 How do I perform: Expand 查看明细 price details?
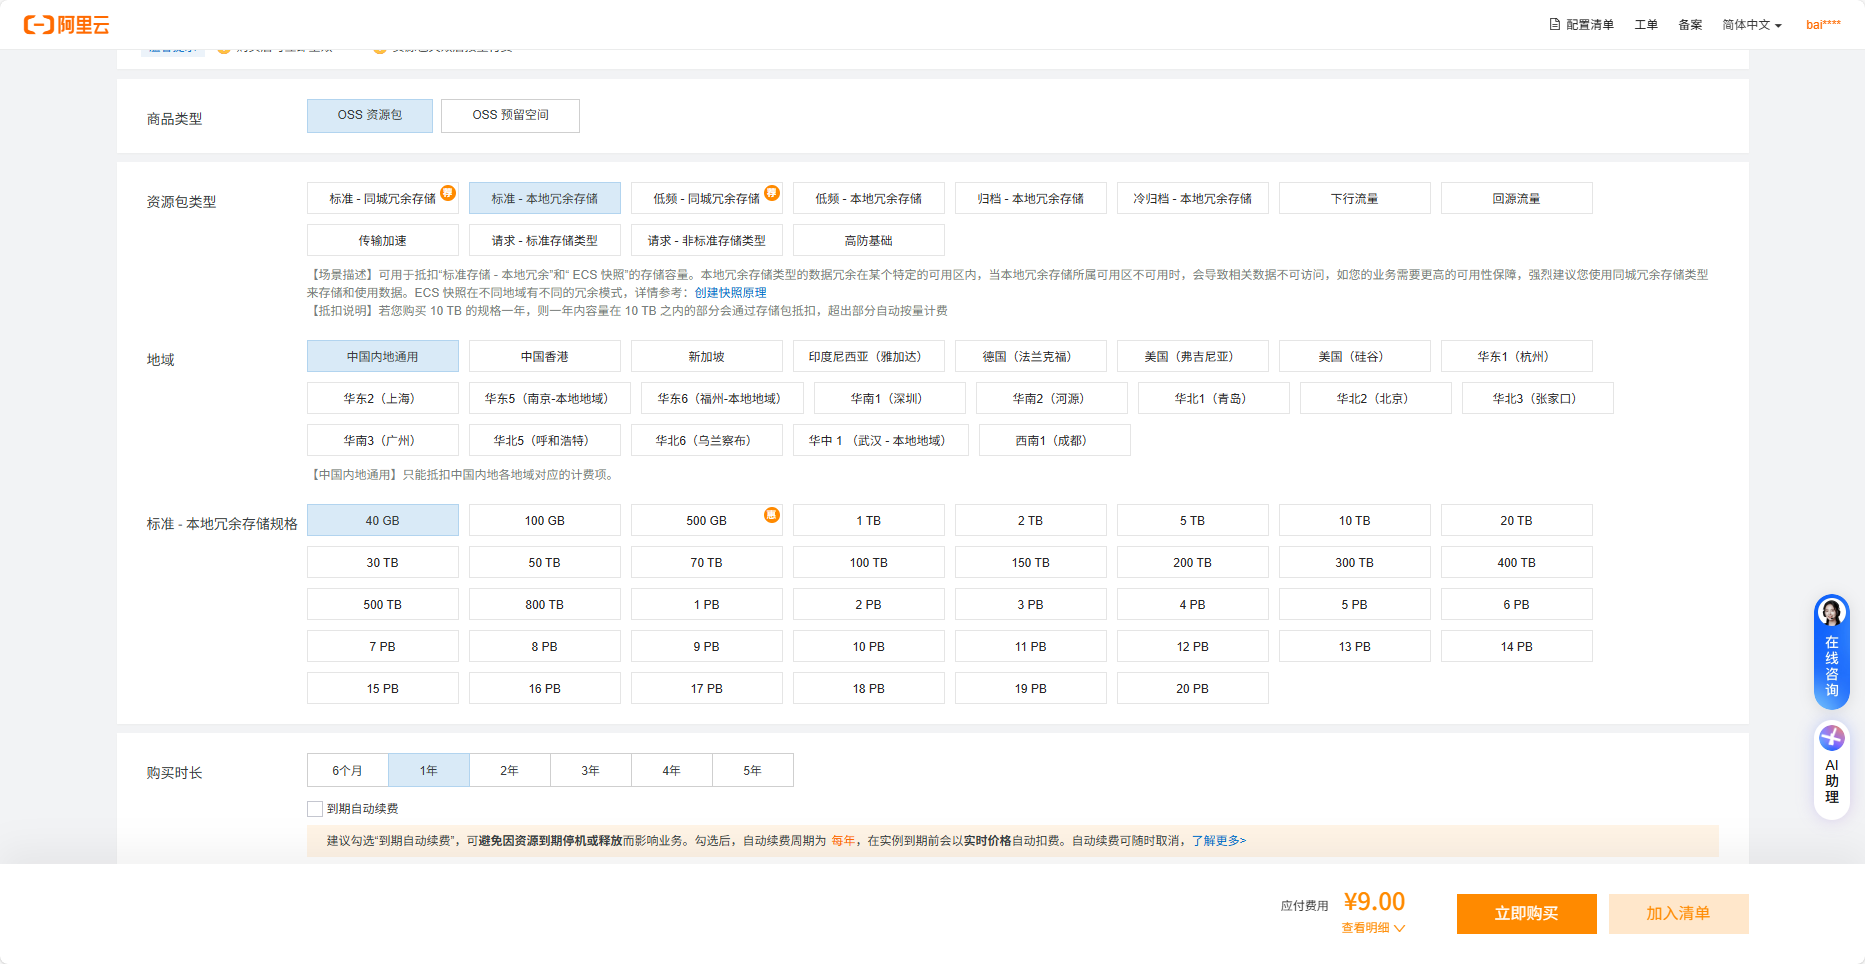point(1372,928)
